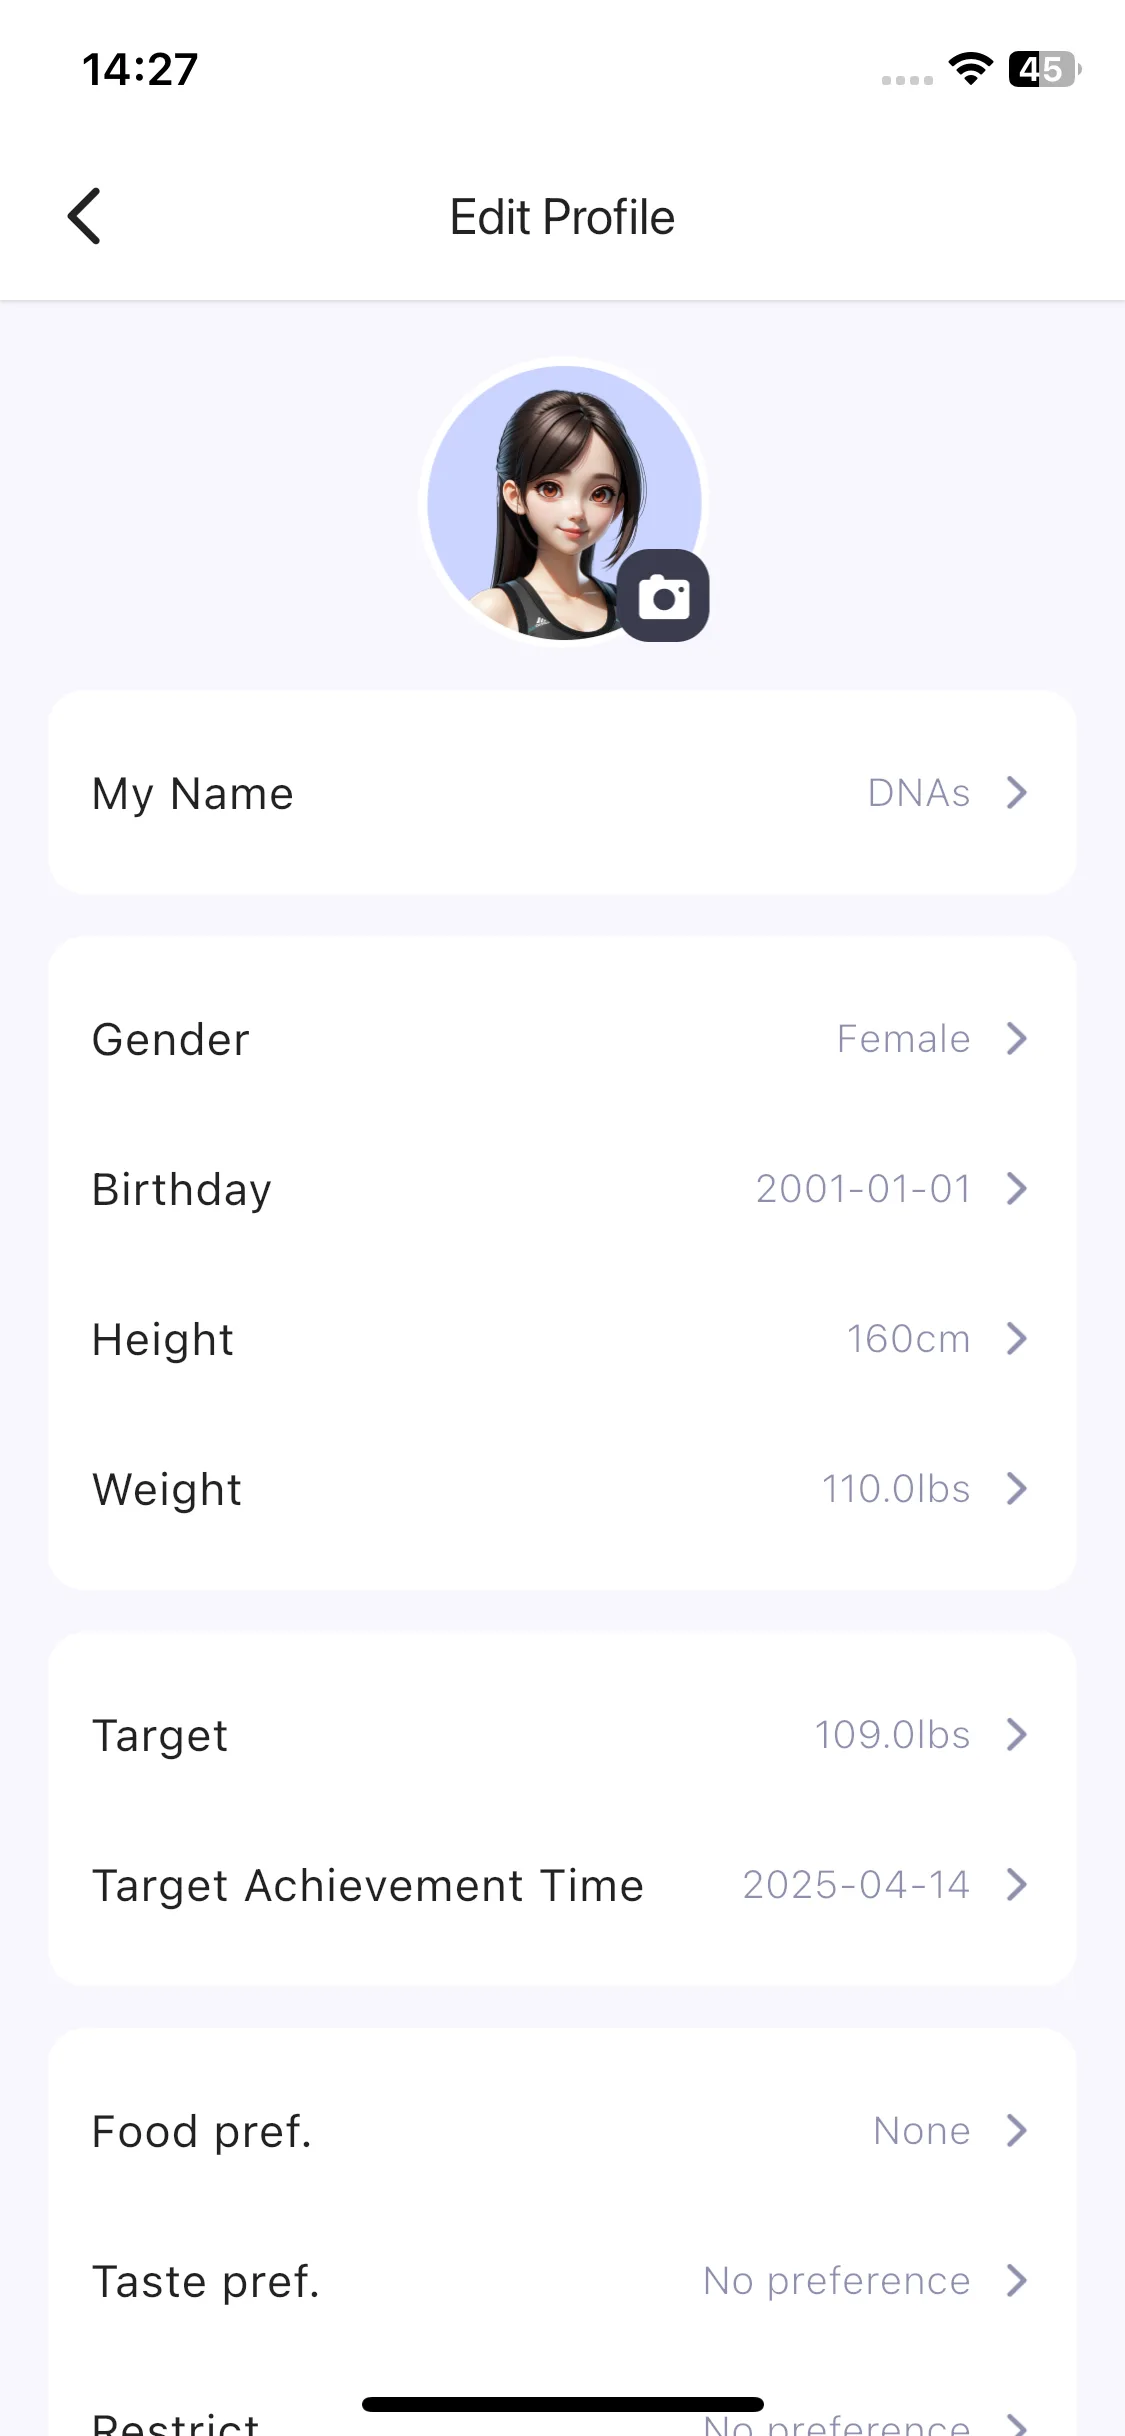Viewport: 1125px width, 2436px height.
Task: Tap the Wi-Fi status icon
Action: [x=970, y=69]
